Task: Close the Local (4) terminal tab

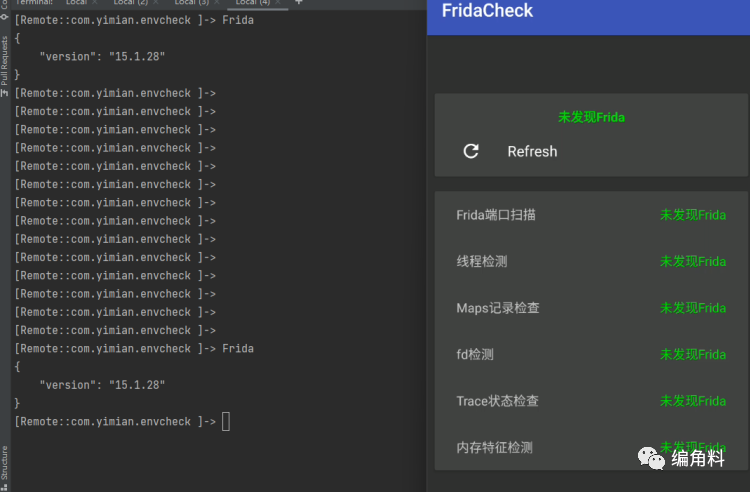Action: [x=278, y=2]
